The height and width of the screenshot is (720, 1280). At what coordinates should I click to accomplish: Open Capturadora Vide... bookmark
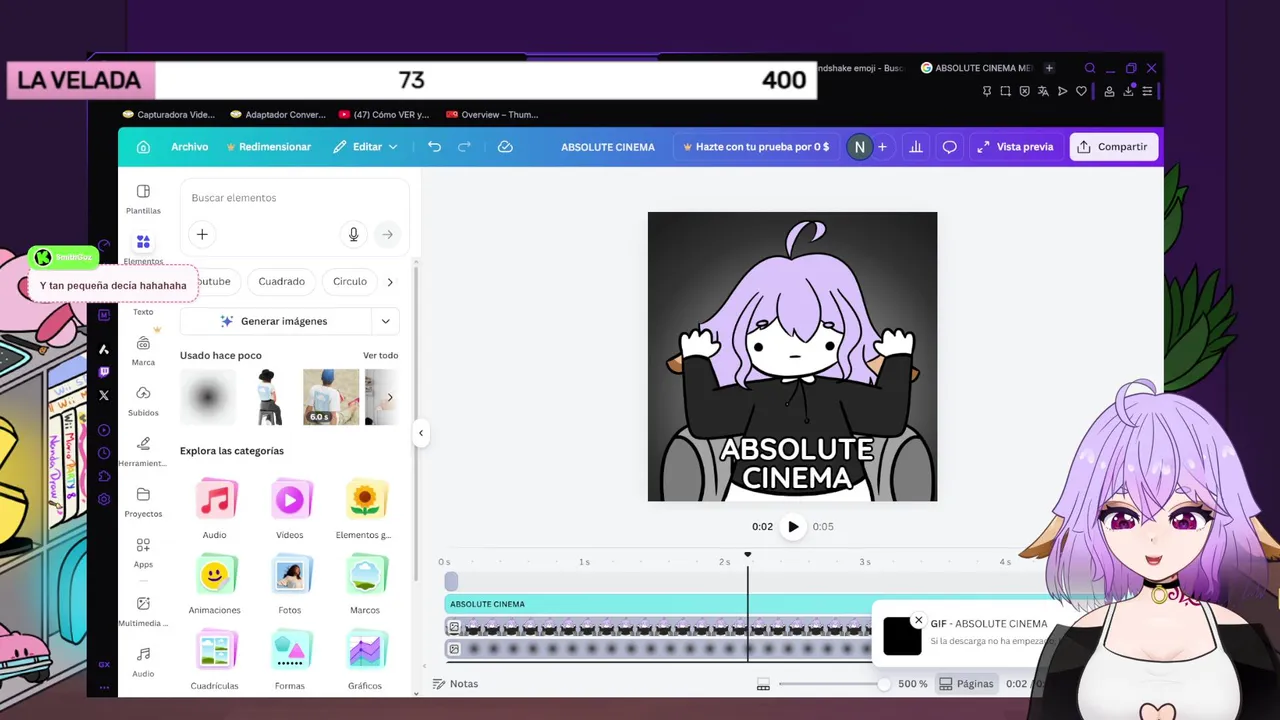point(167,115)
